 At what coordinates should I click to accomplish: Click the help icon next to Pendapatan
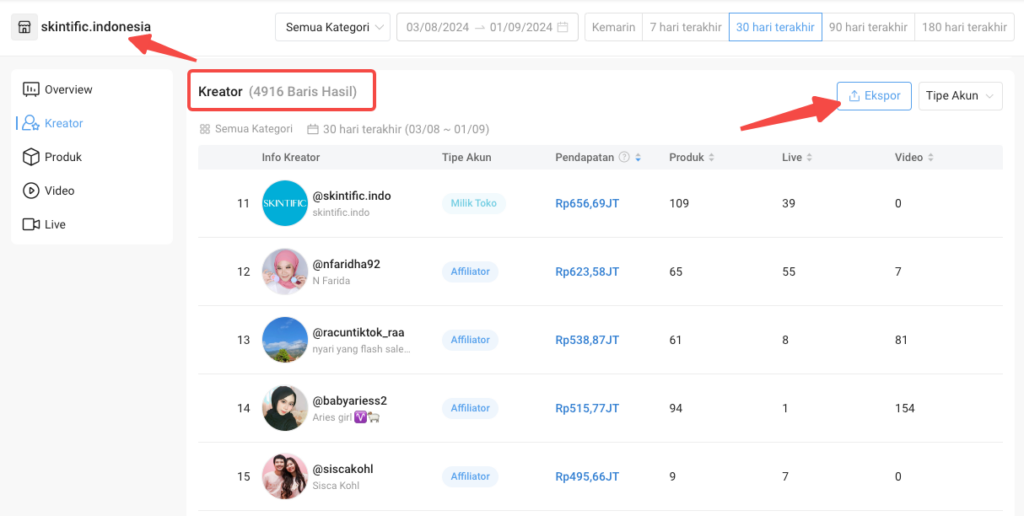(624, 157)
